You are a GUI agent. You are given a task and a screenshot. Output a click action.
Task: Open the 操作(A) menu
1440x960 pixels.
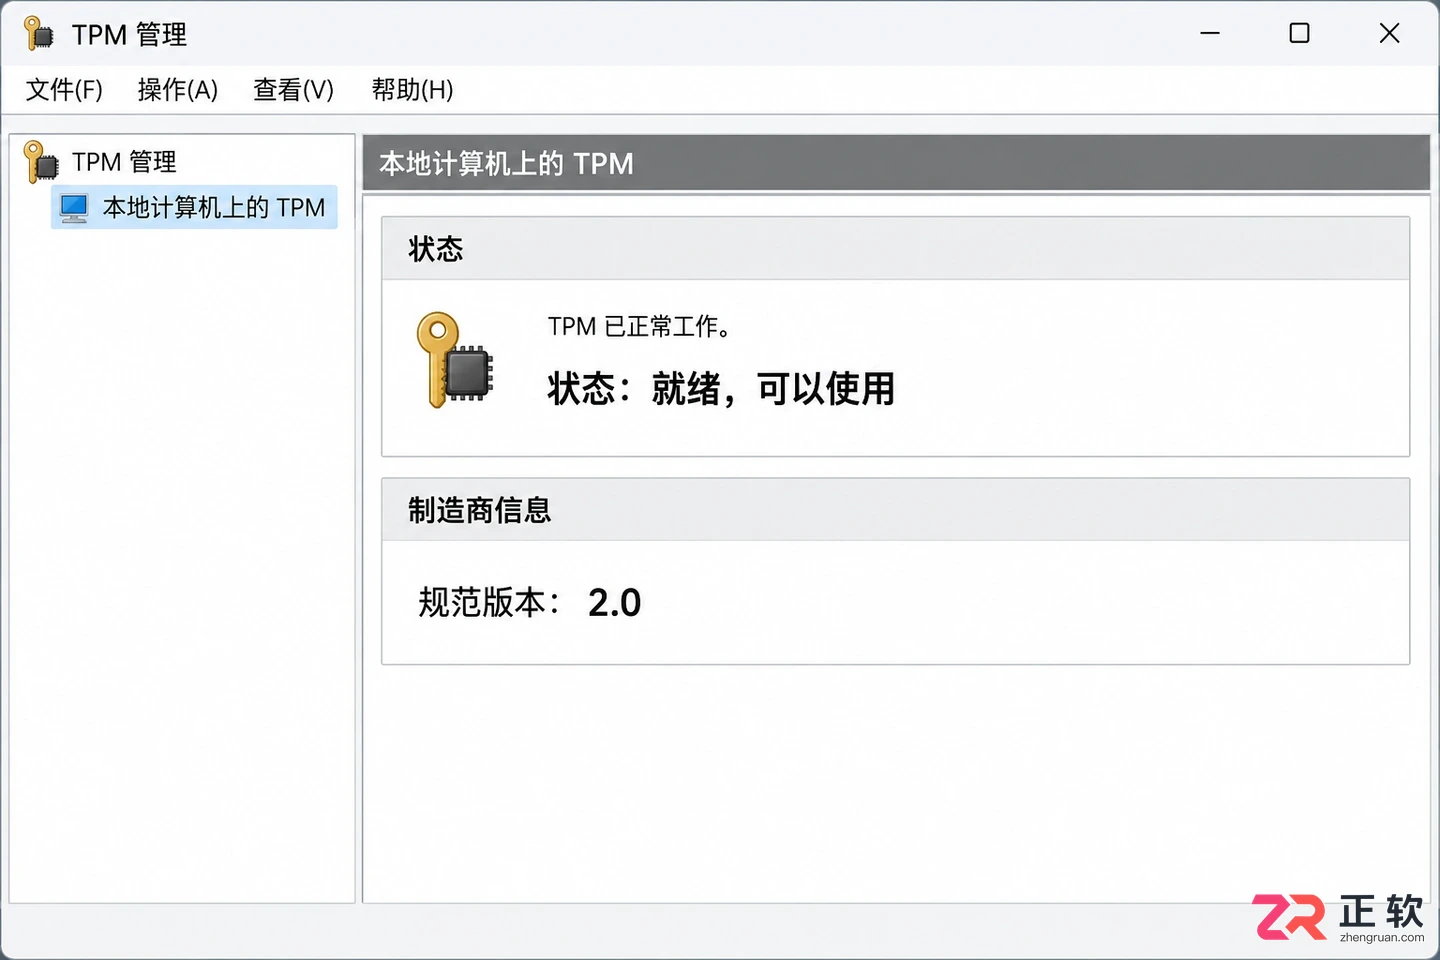(x=177, y=90)
